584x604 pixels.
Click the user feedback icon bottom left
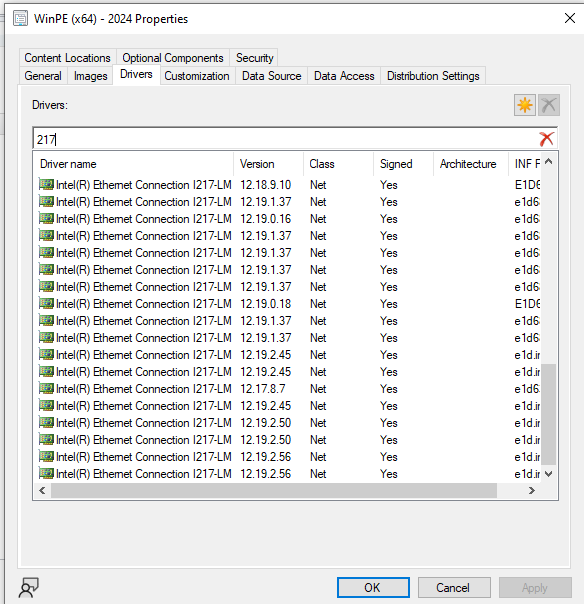tap(29, 587)
